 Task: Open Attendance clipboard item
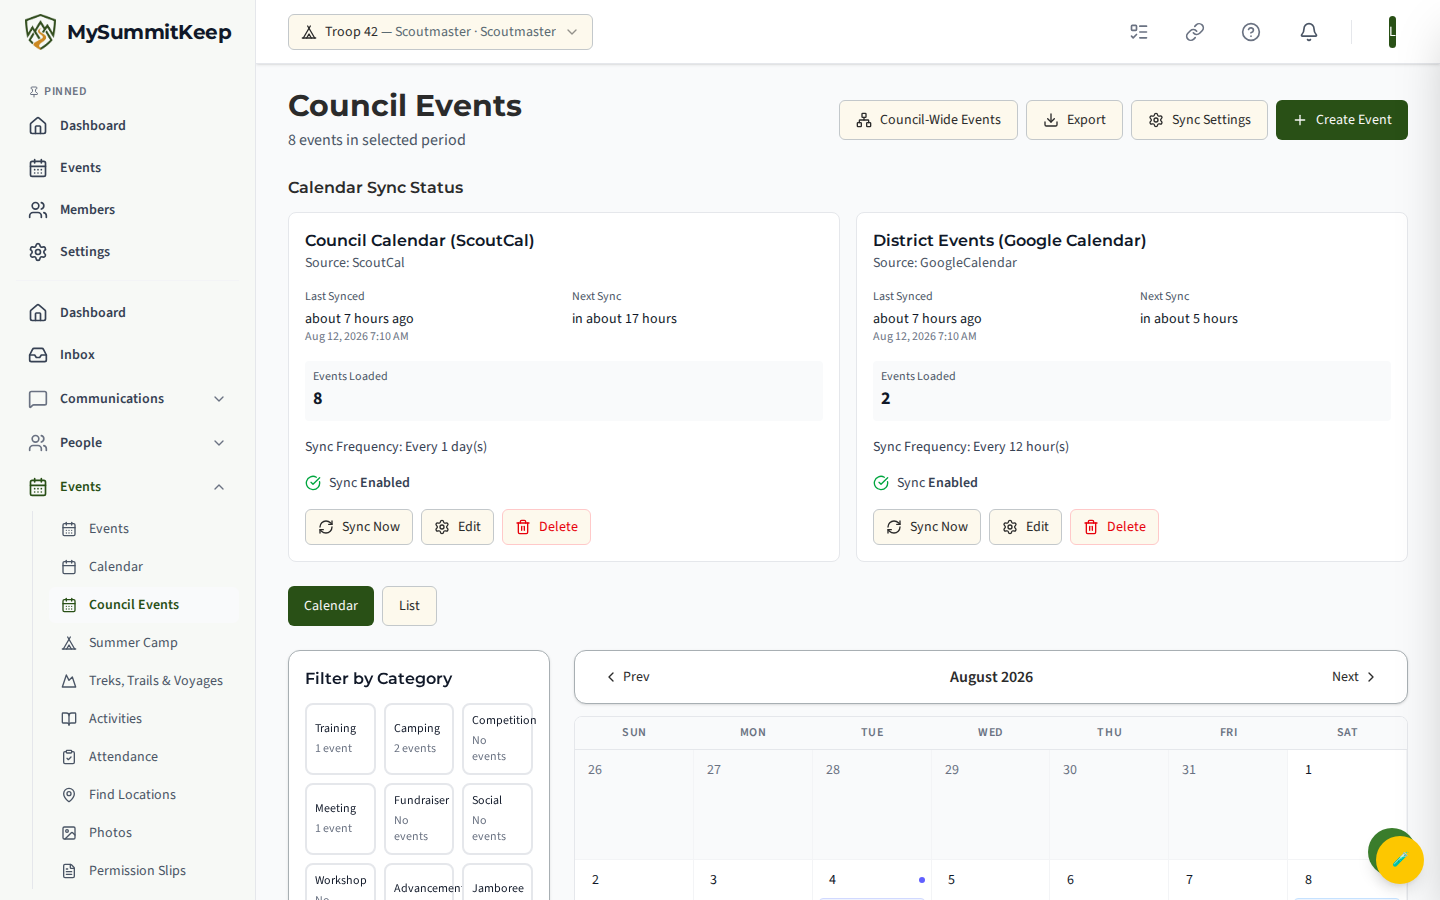coord(144,757)
